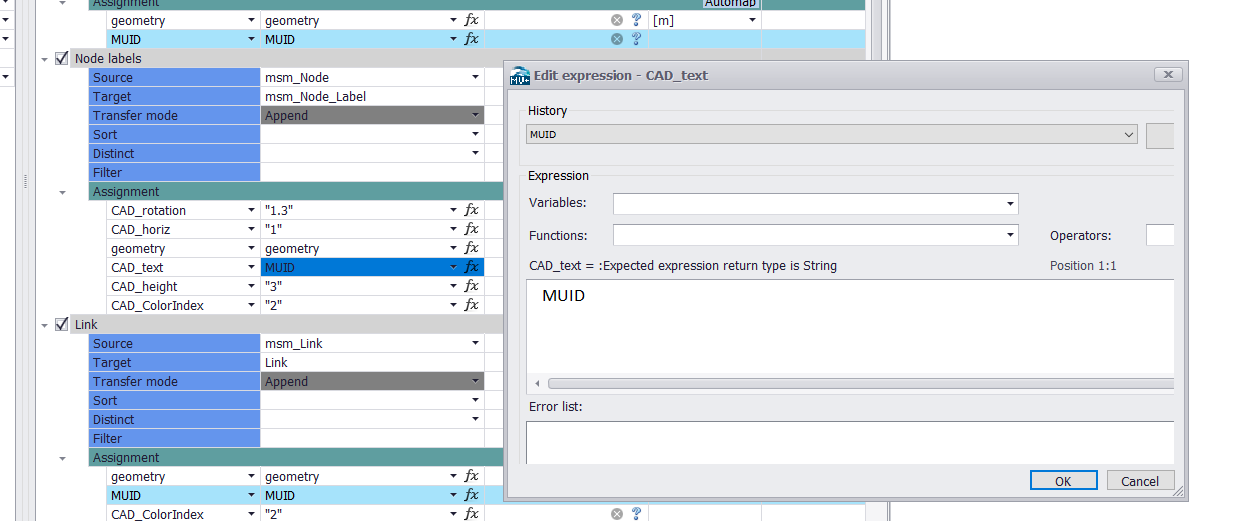Open help for bottom CAD_ColorIndex row
The width and height of the screenshot is (1243, 521).
(636, 514)
